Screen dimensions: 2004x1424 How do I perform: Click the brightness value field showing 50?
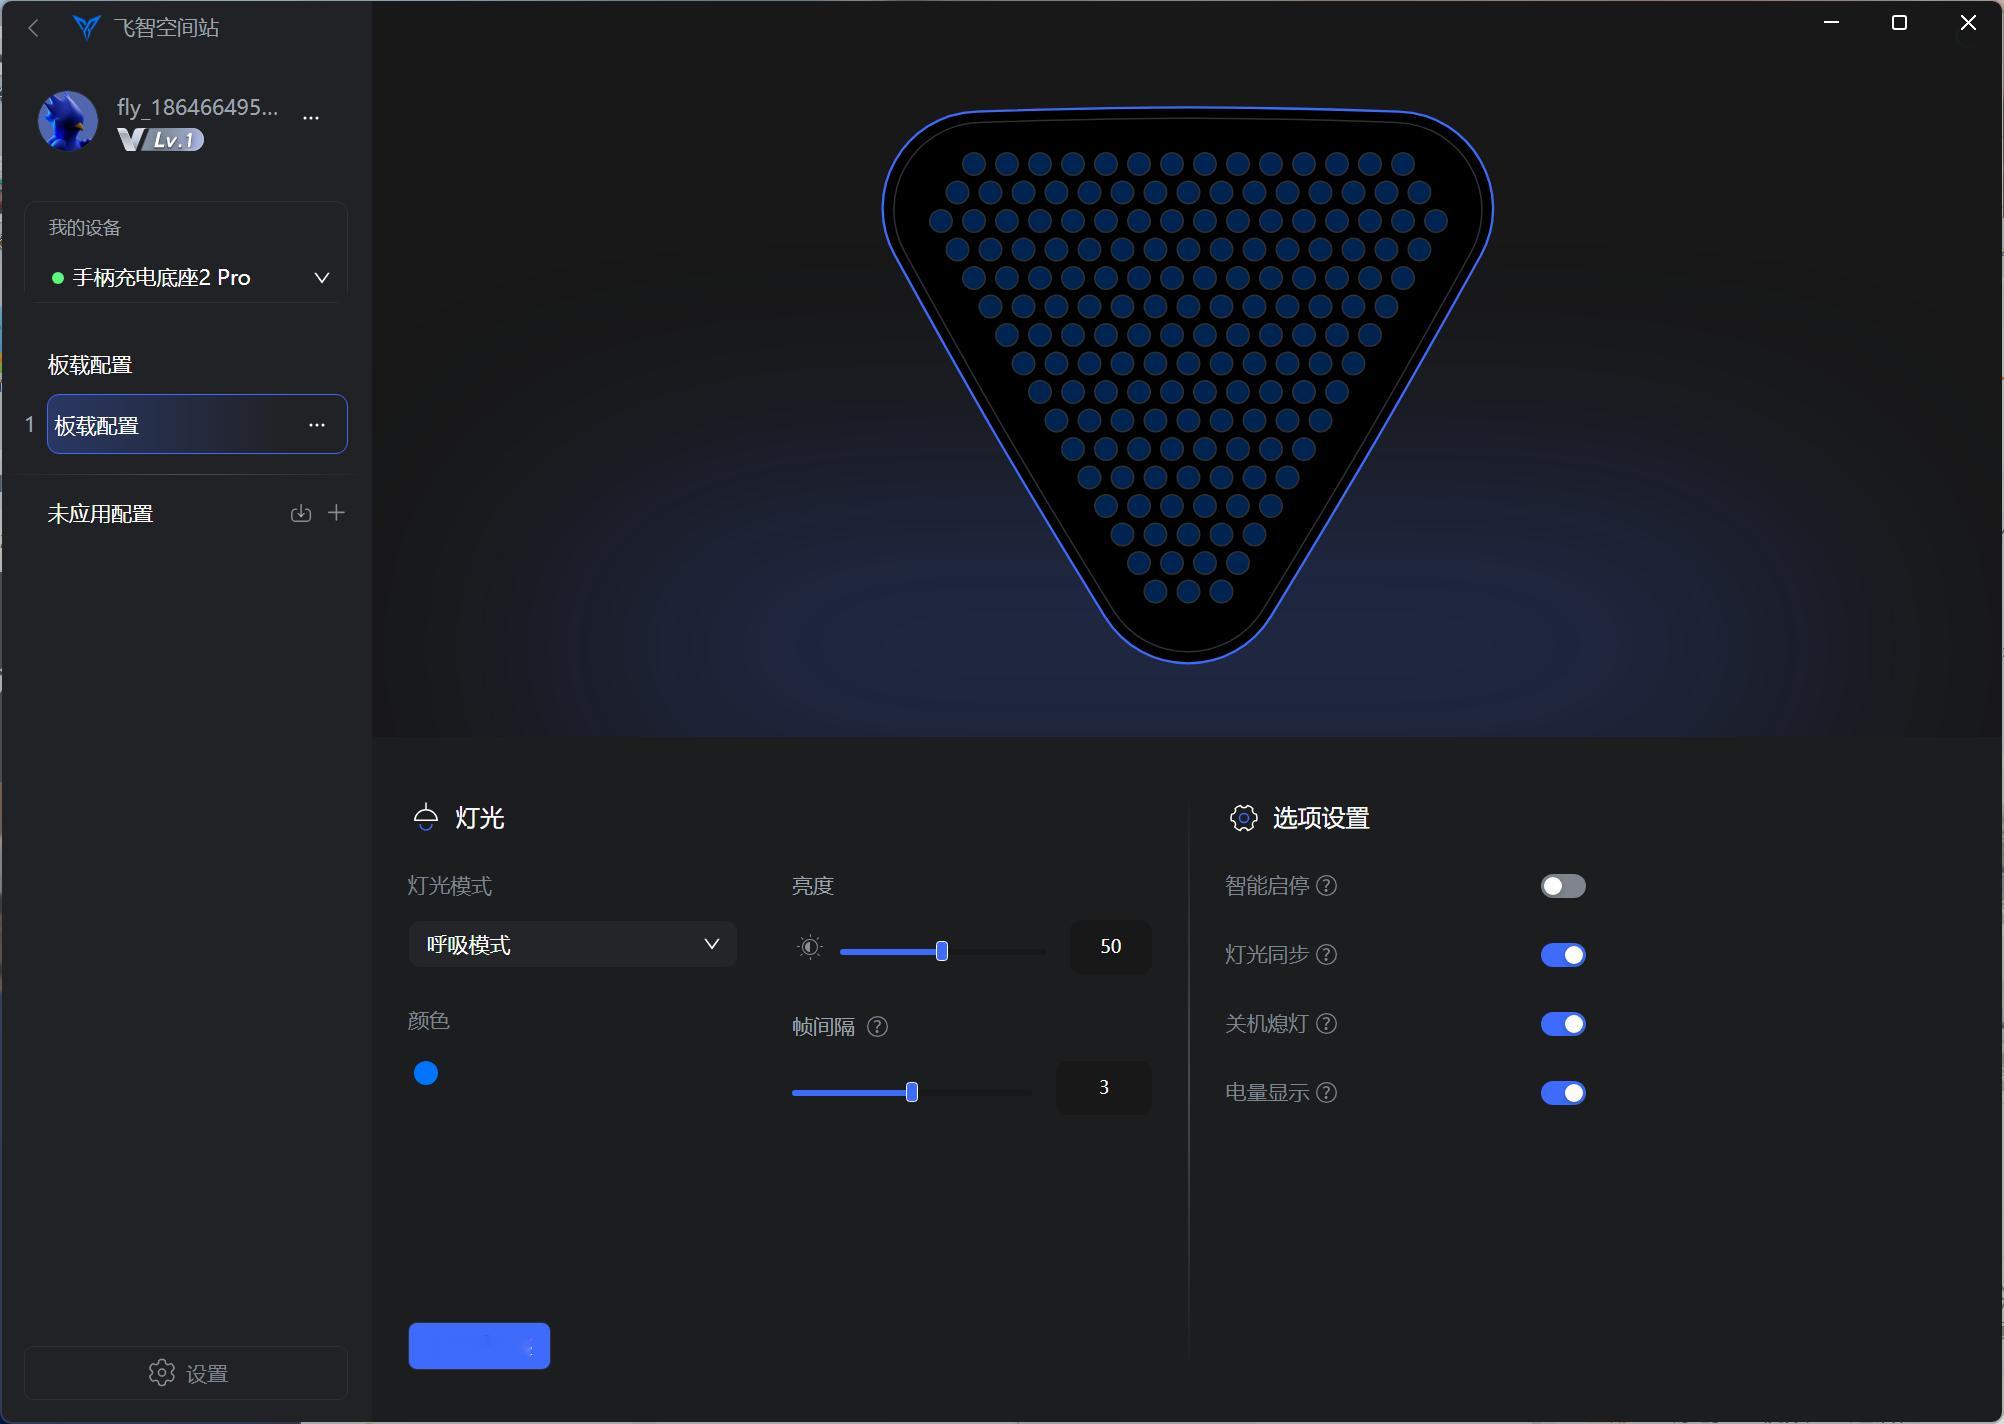click(x=1110, y=946)
